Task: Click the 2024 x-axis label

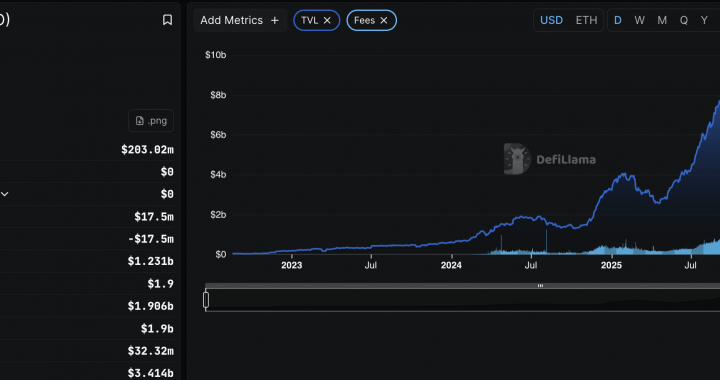Action: coord(451,265)
